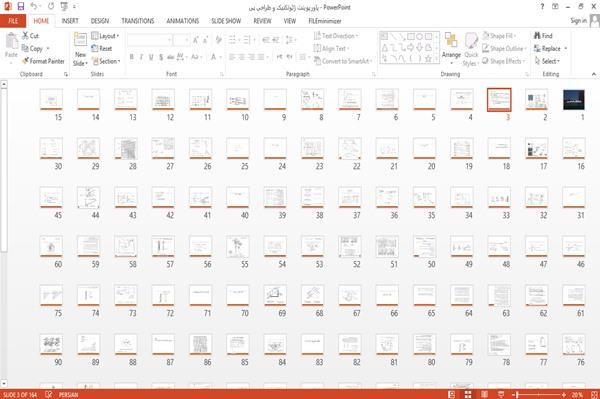Click the Cut scissors icon
Image resolution: width=600 pixels, height=399 pixels.
tap(25, 36)
